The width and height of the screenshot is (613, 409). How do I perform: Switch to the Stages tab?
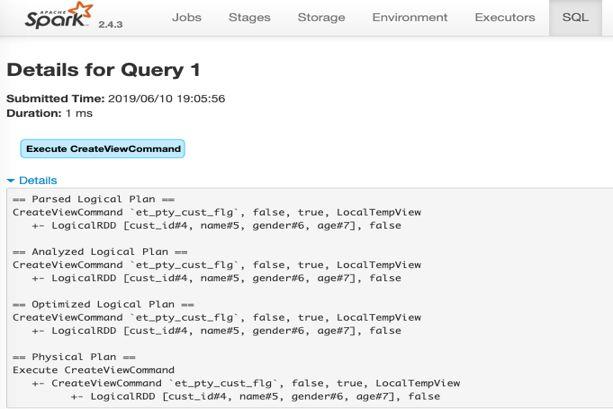pos(249,18)
